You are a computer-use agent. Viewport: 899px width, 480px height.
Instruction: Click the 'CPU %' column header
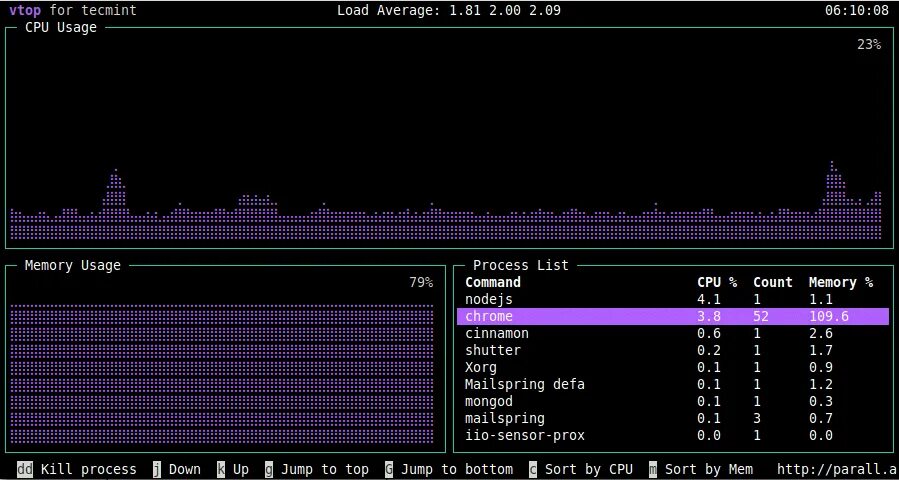pyautogui.click(x=717, y=282)
